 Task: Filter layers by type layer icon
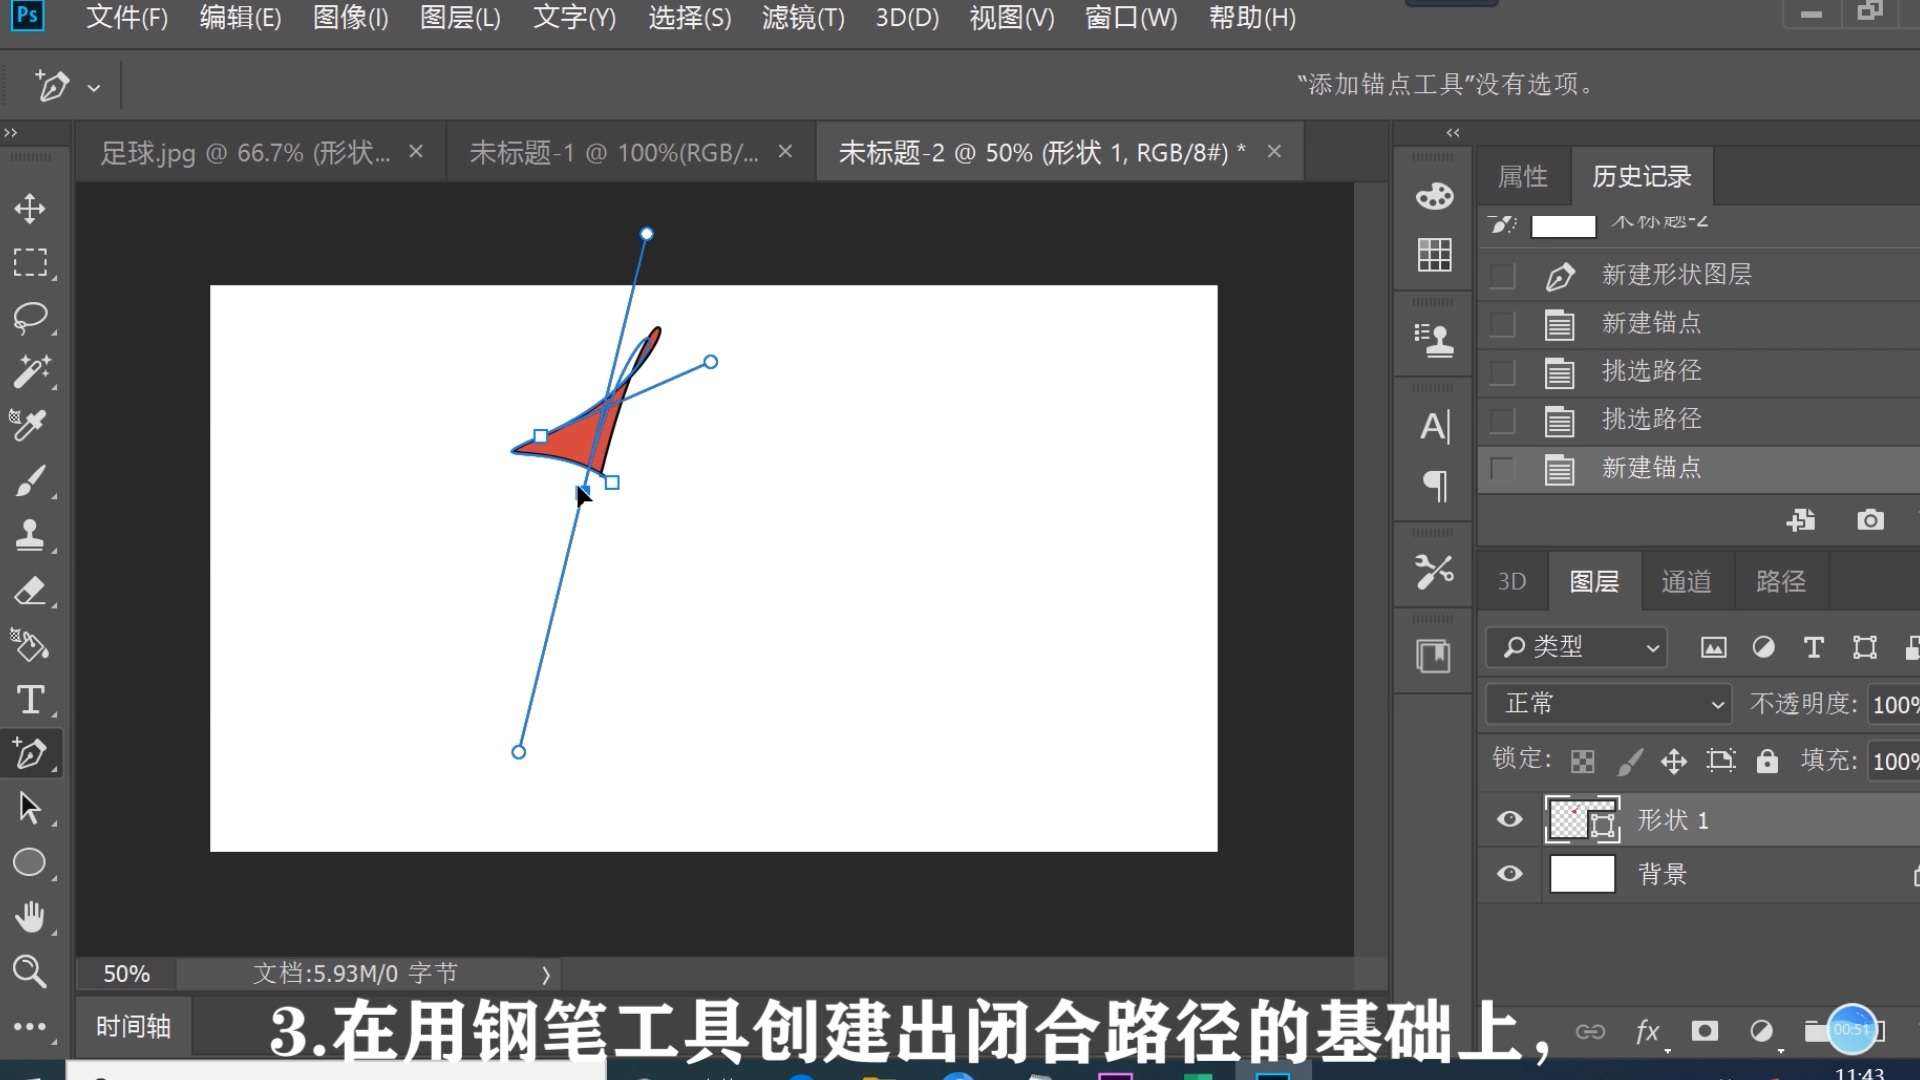(x=1813, y=648)
